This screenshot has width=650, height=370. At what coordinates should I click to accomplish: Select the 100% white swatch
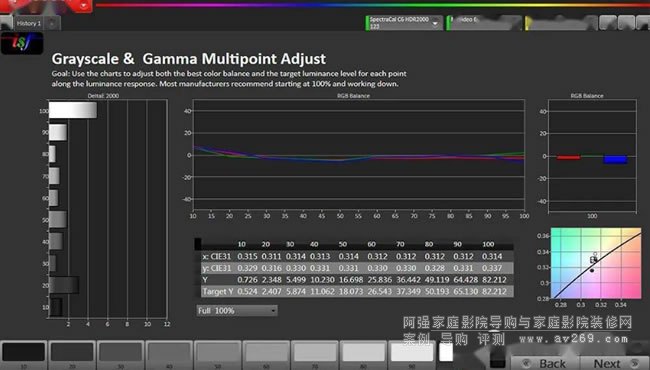pos(446,353)
